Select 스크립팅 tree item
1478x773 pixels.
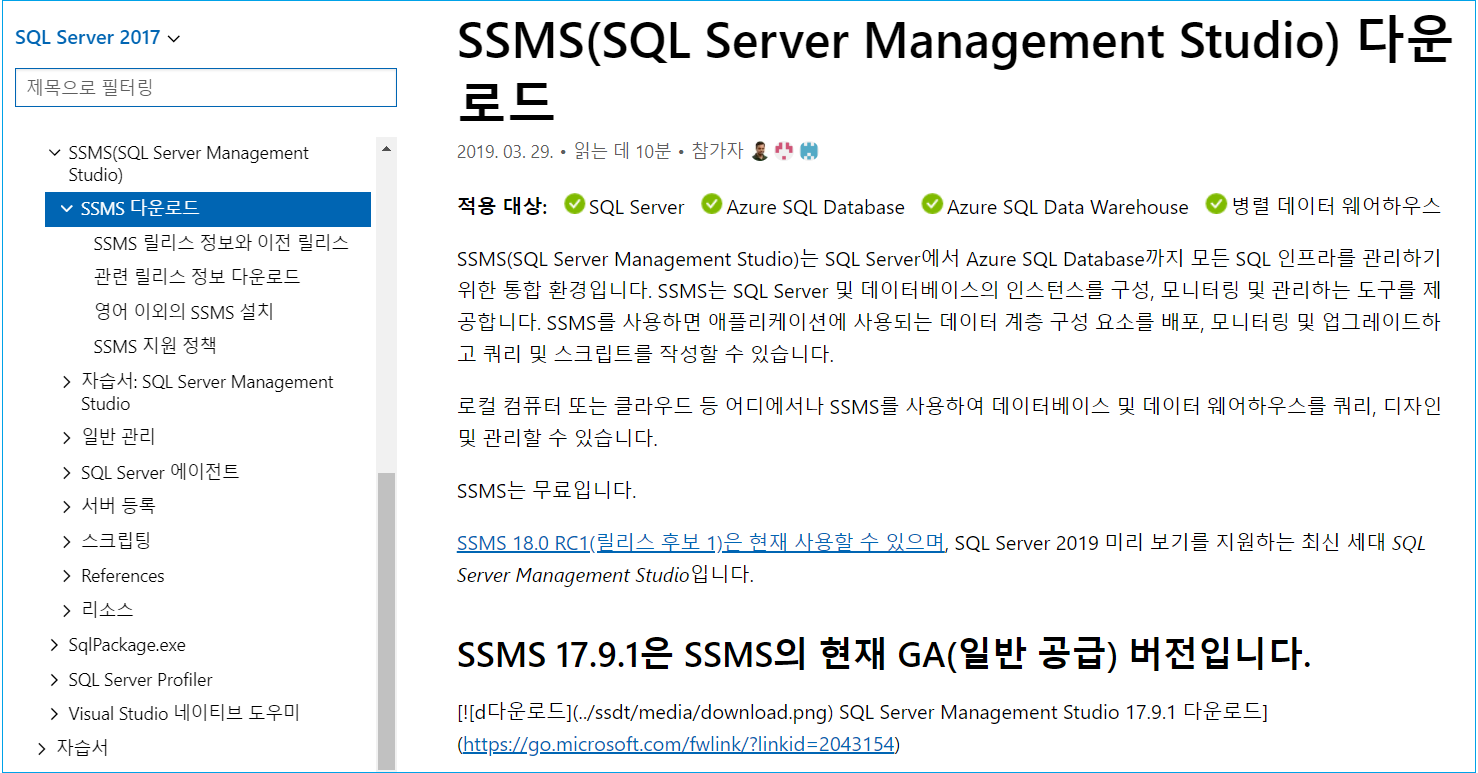(116, 541)
